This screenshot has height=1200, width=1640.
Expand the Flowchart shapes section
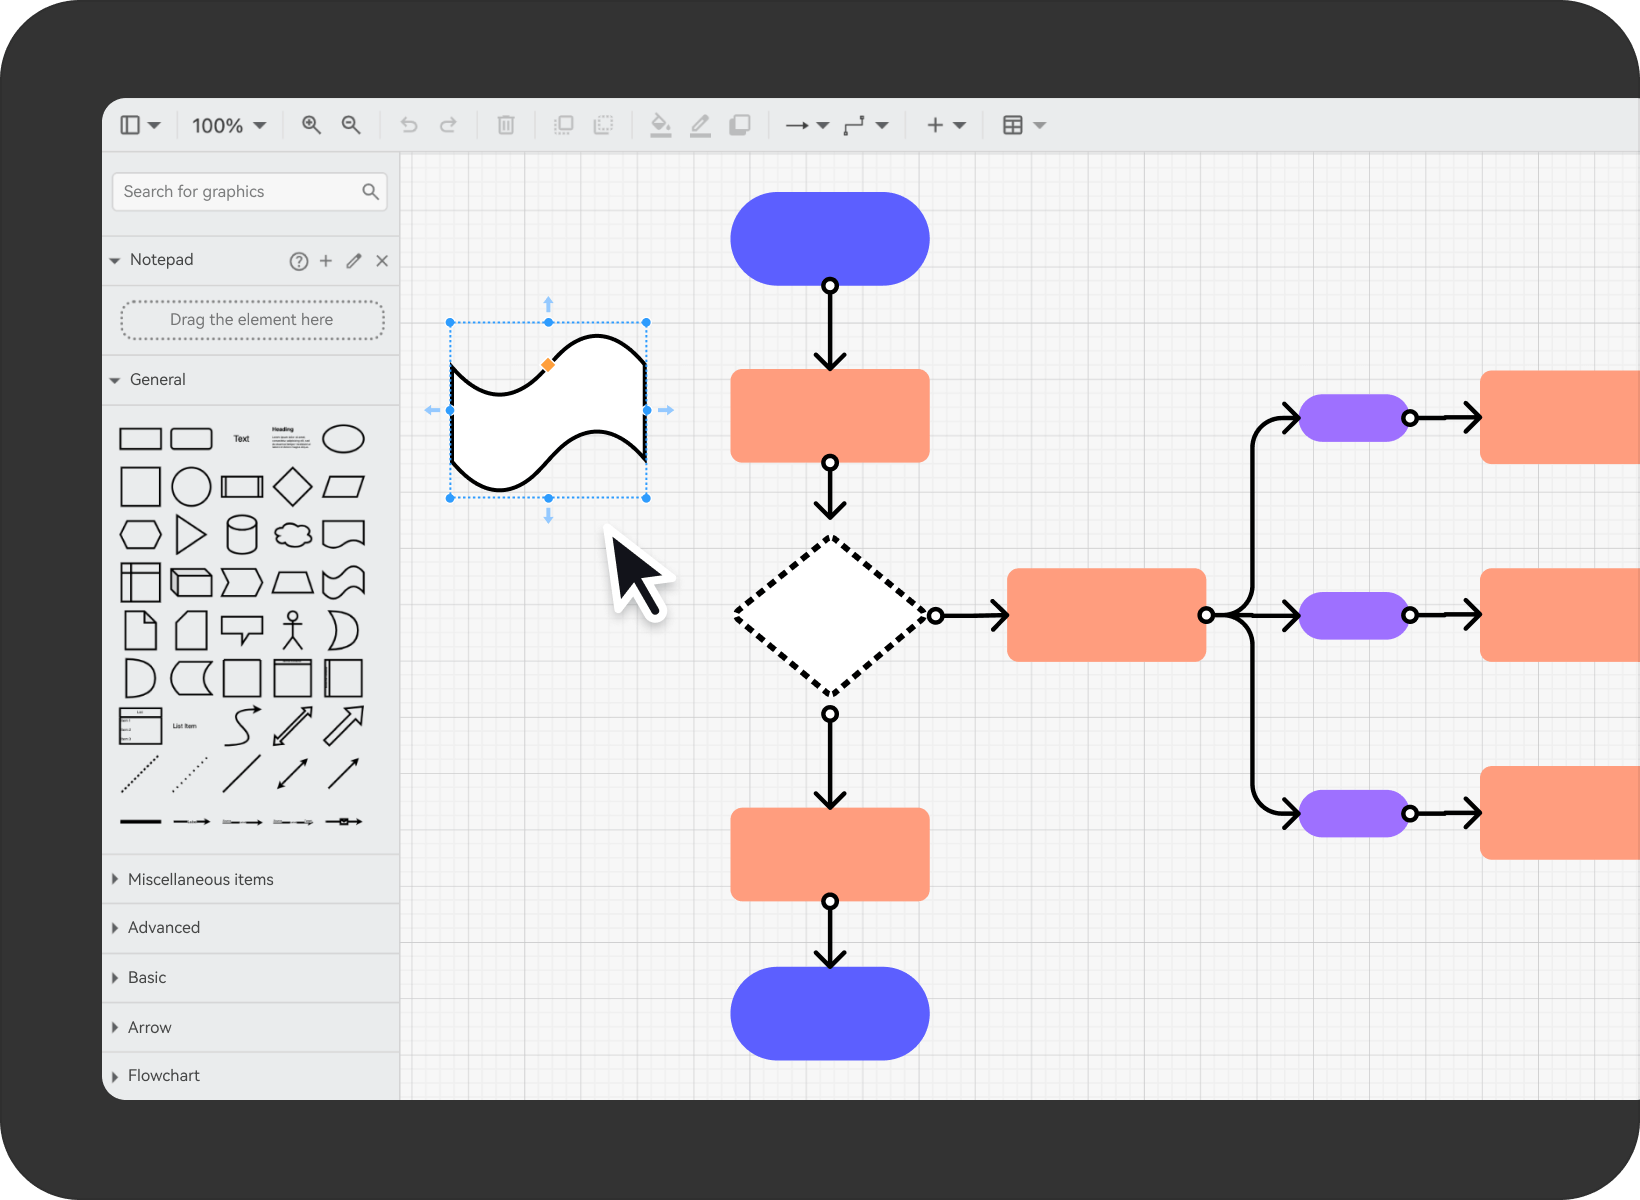pos(164,1075)
